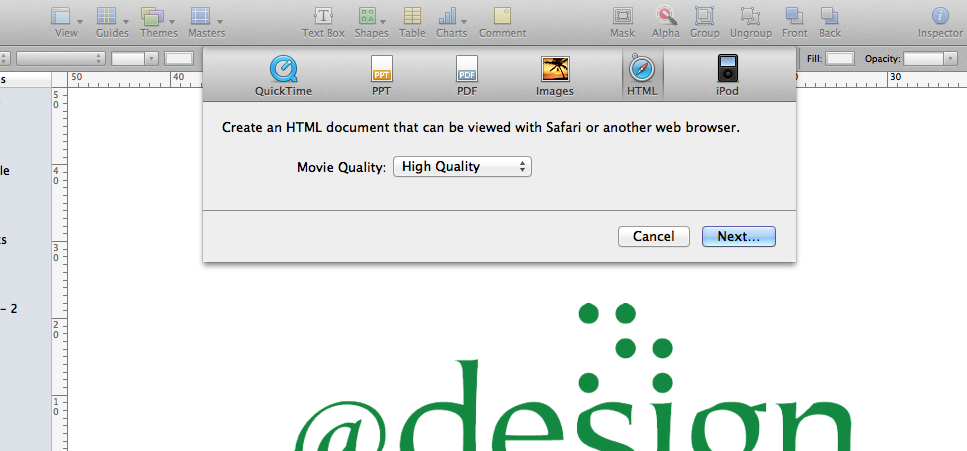
Task: Add a Comment
Action: click(503, 22)
